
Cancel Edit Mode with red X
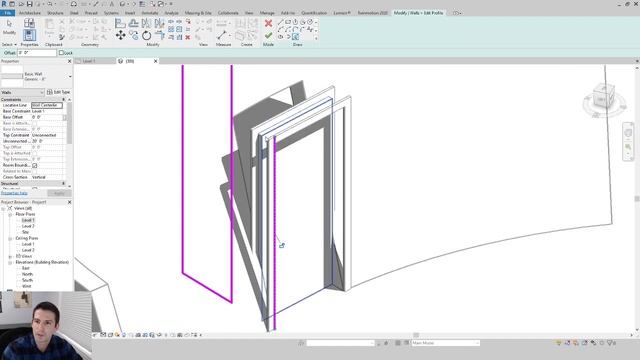(x=268, y=23)
